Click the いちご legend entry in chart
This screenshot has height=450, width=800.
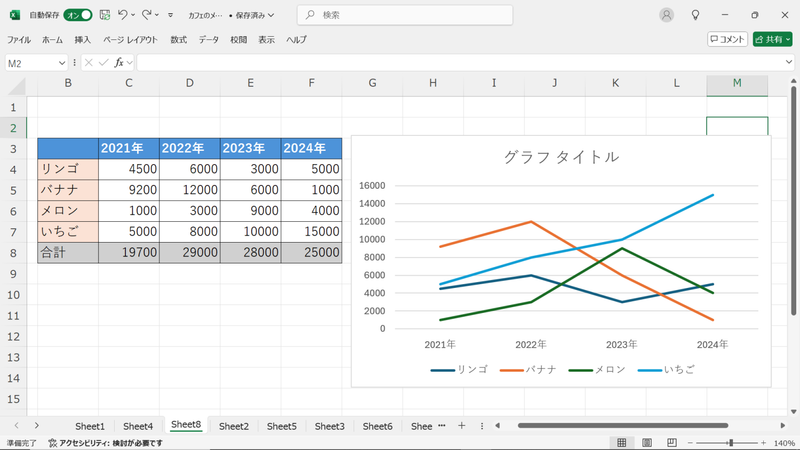pyautogui.click(x=666, y=369)
